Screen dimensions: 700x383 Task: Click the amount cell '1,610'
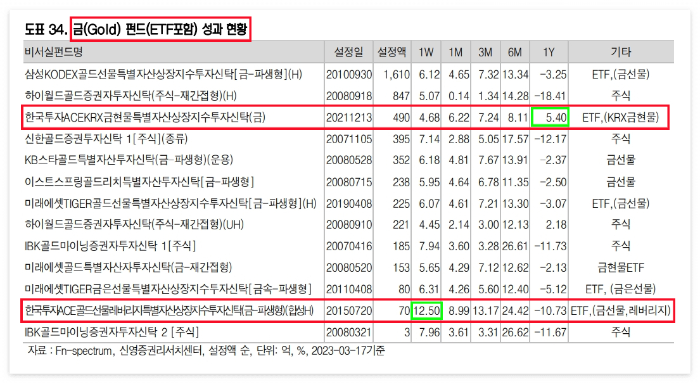(396, 75)
